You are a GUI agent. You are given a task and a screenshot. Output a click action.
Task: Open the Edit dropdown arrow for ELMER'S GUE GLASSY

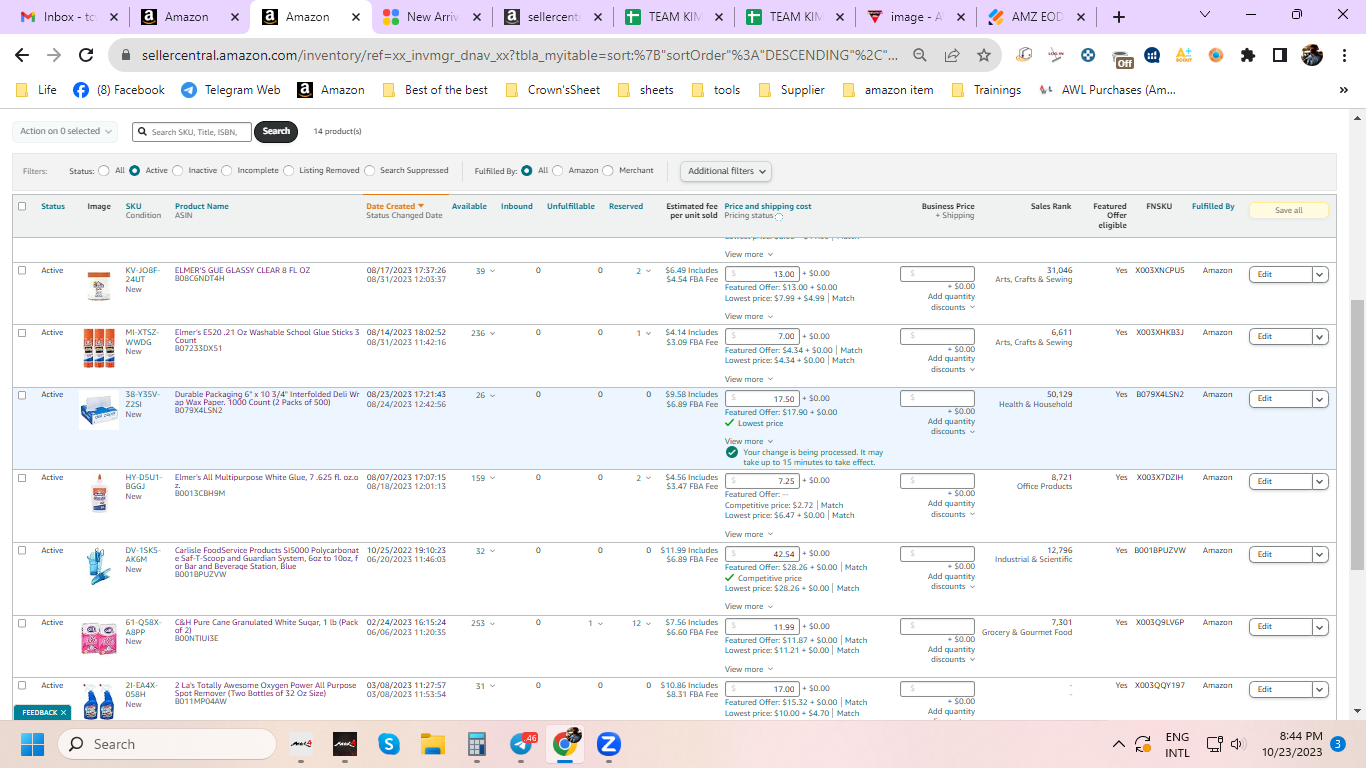(1320, 274)
